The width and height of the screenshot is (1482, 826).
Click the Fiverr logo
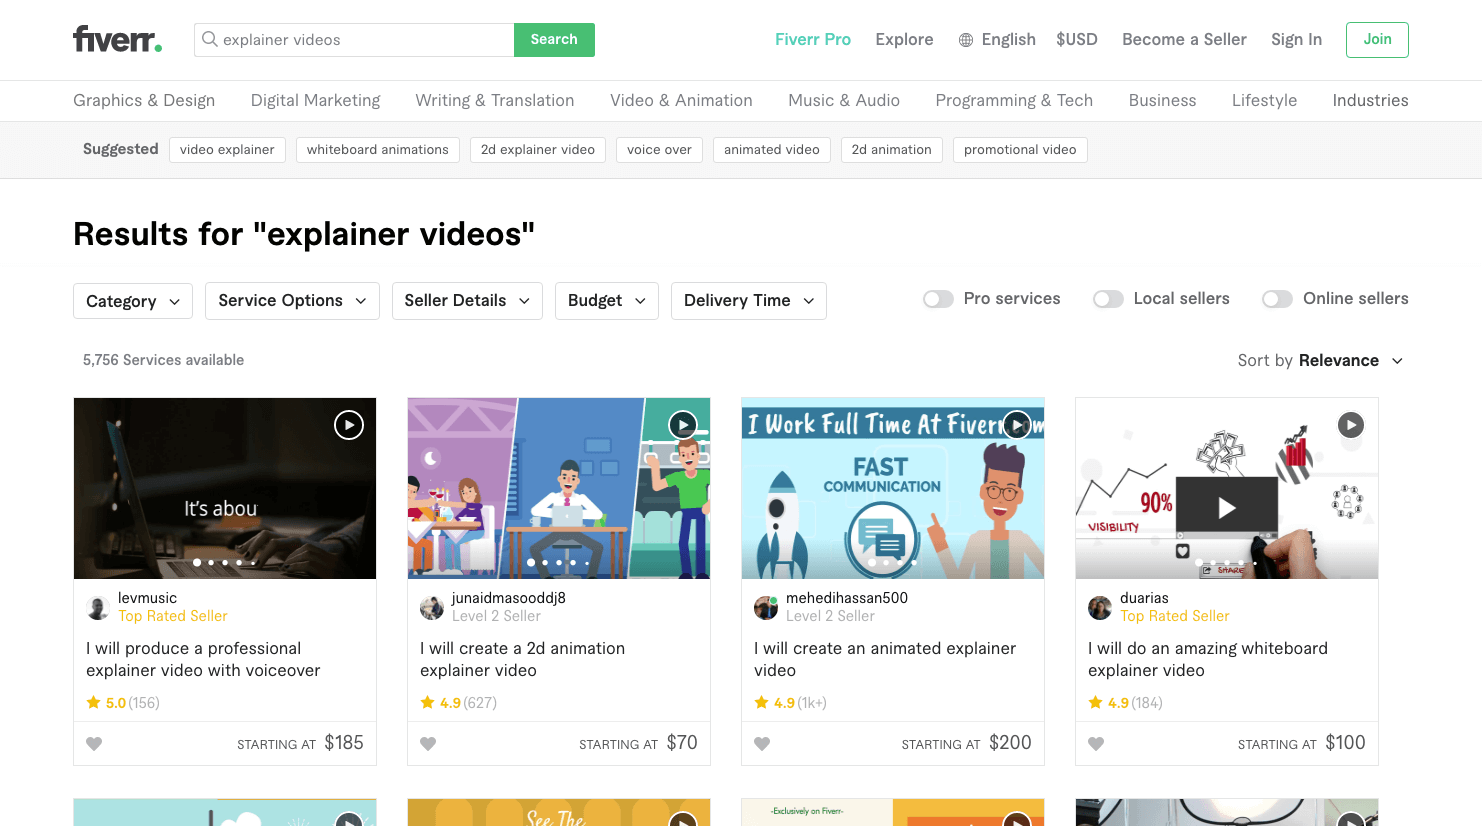coord(117,39)
